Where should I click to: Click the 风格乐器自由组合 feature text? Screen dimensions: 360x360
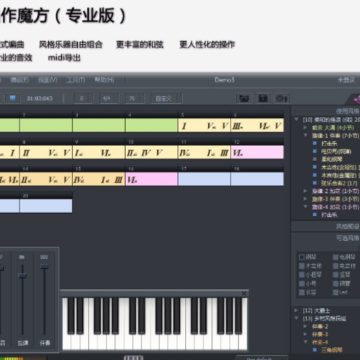(x=71, y=44)
